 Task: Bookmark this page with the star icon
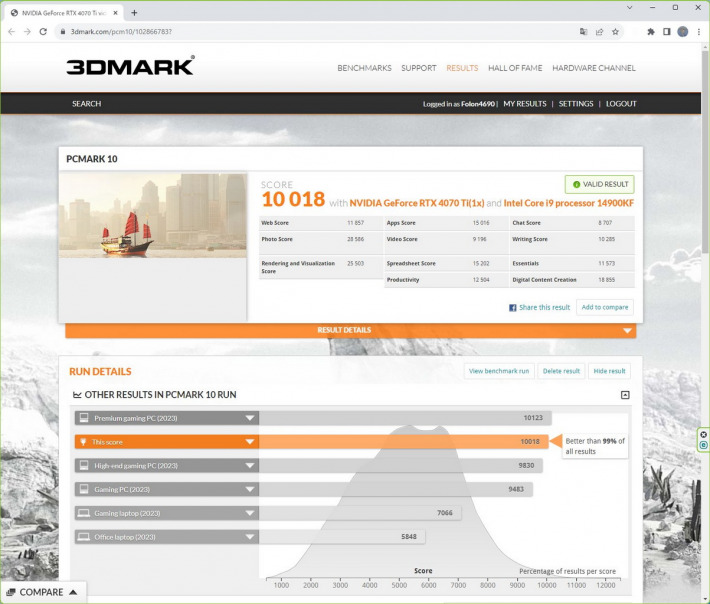[615, 31]
